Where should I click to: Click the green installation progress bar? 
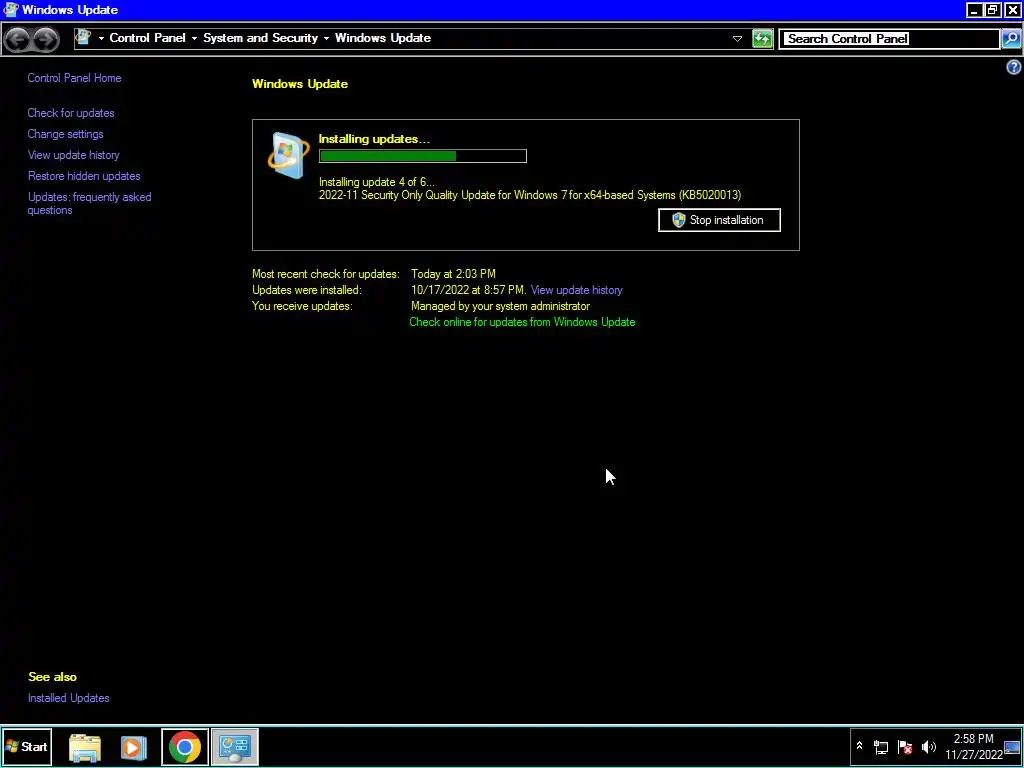(423, 156)
